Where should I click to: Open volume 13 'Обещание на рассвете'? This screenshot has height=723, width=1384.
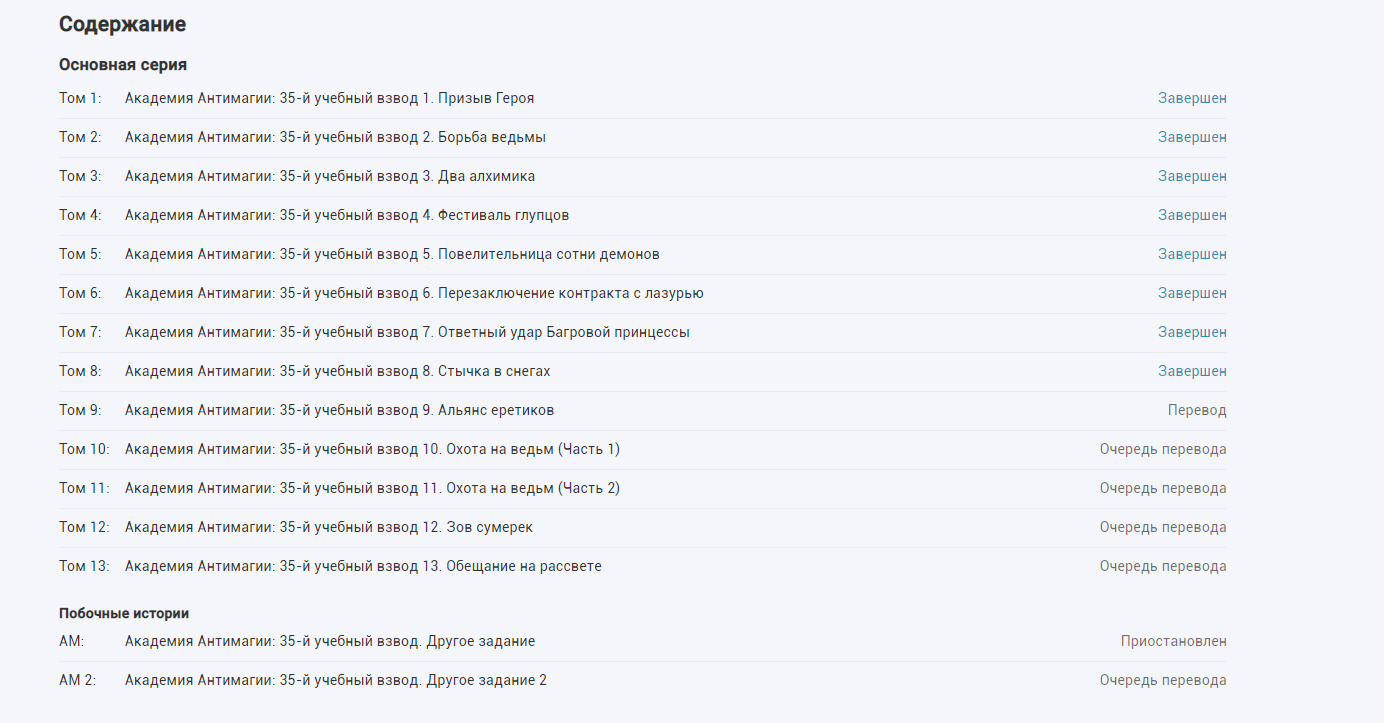(363, 566)
